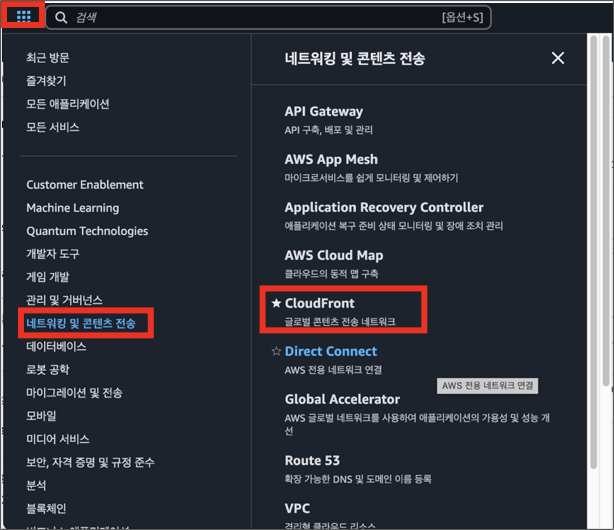Screen dimensions: 614x530
Task: Select Machine Learning category
Action: [x=72, y=208]
